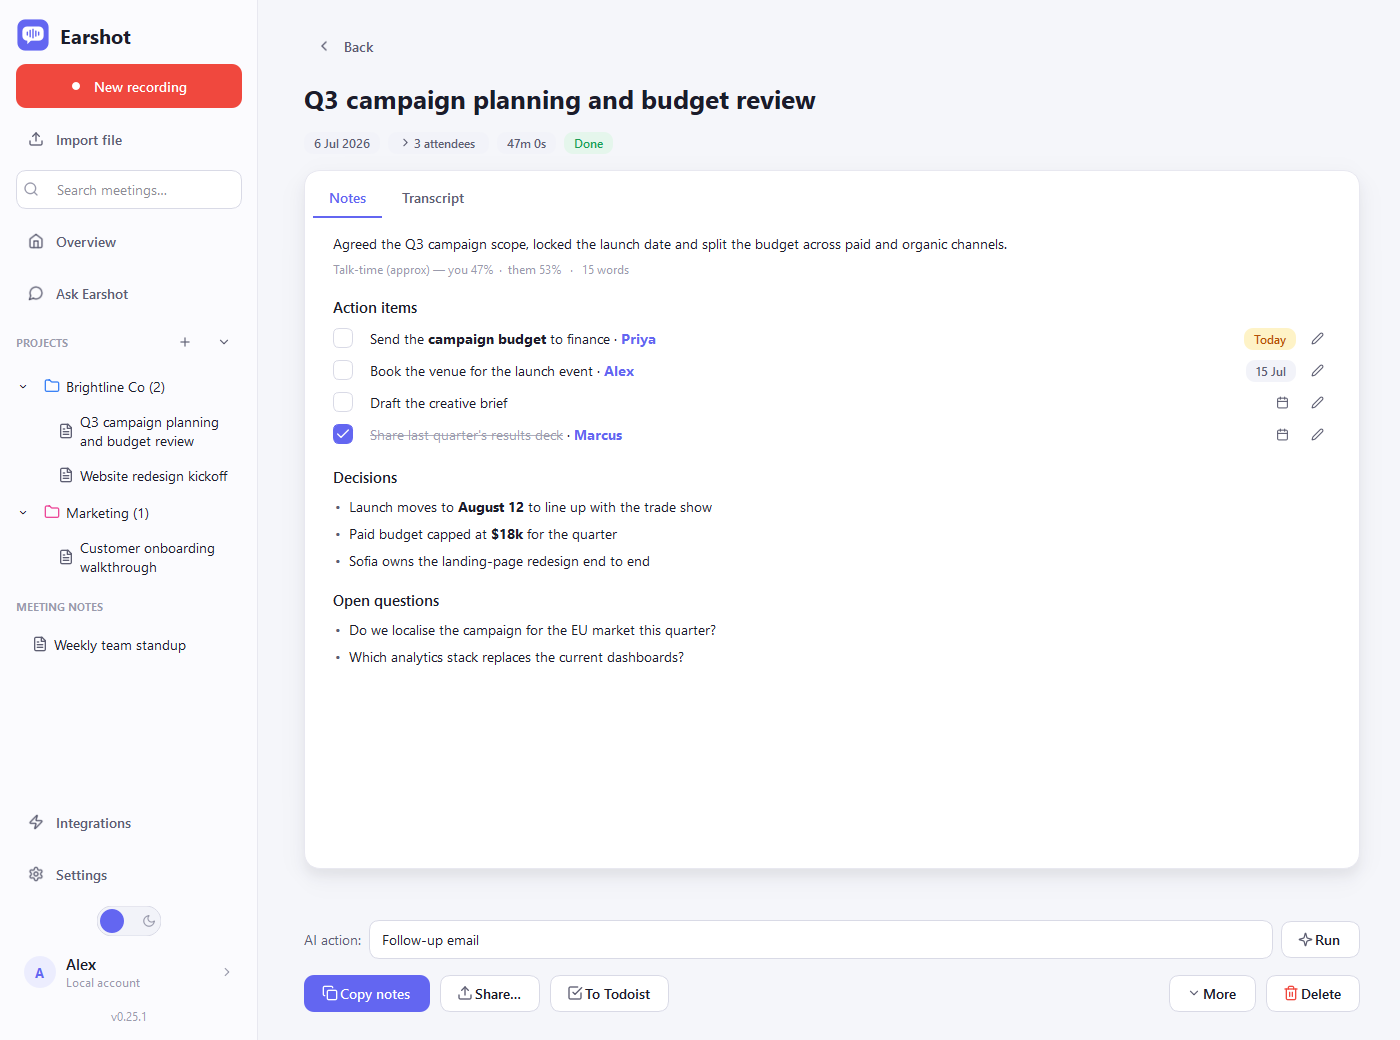Screen dimensions: 1400x1040
Task: Uncheck the Share last quarter's results deck item
Action: [343, 435]
